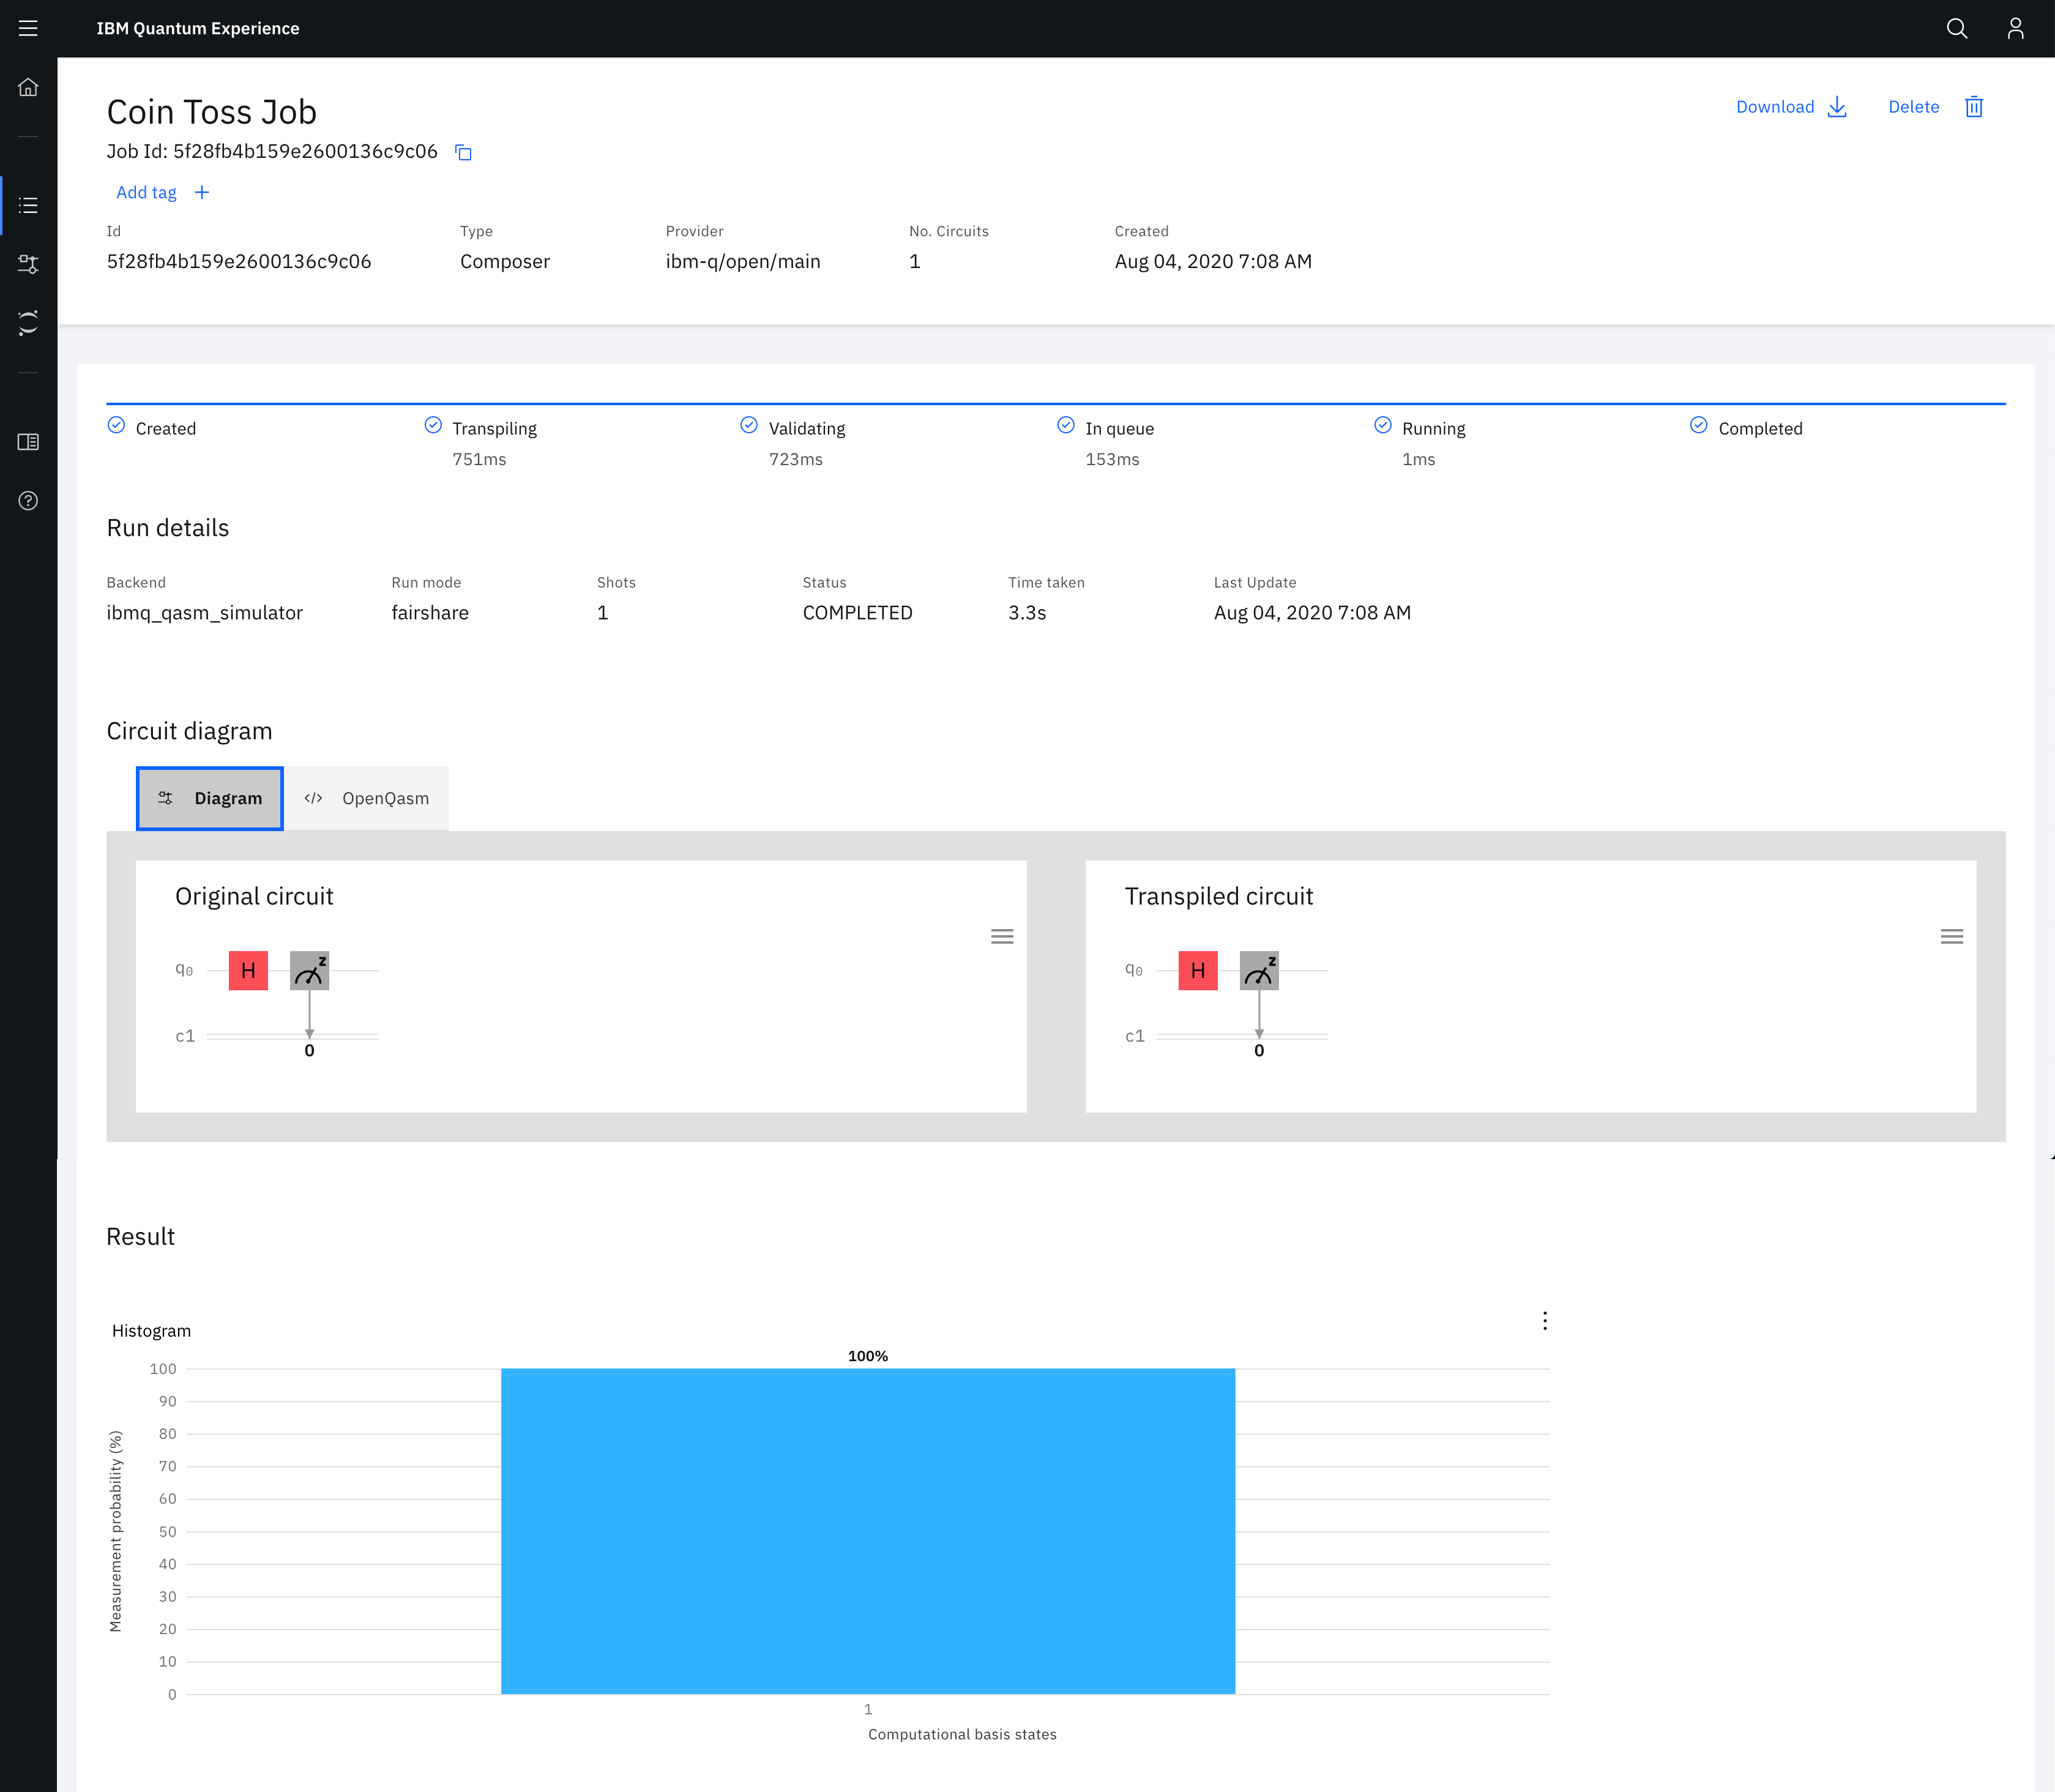Switch to the Diagram tab
Viewport: 2055px width, 1792px height.
[x=210, y=798]
